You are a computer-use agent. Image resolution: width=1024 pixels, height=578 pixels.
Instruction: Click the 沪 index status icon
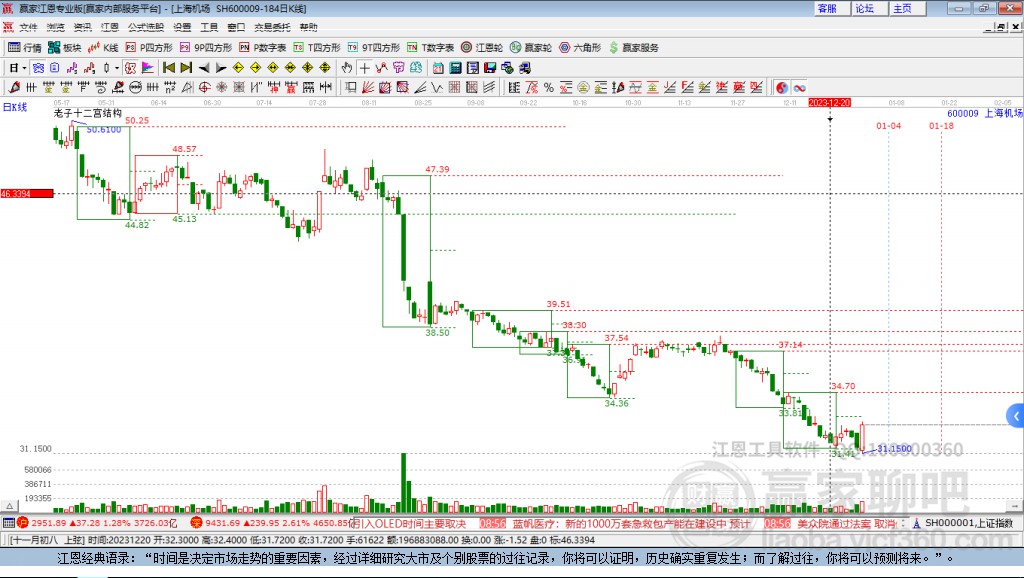click(23, 522)
